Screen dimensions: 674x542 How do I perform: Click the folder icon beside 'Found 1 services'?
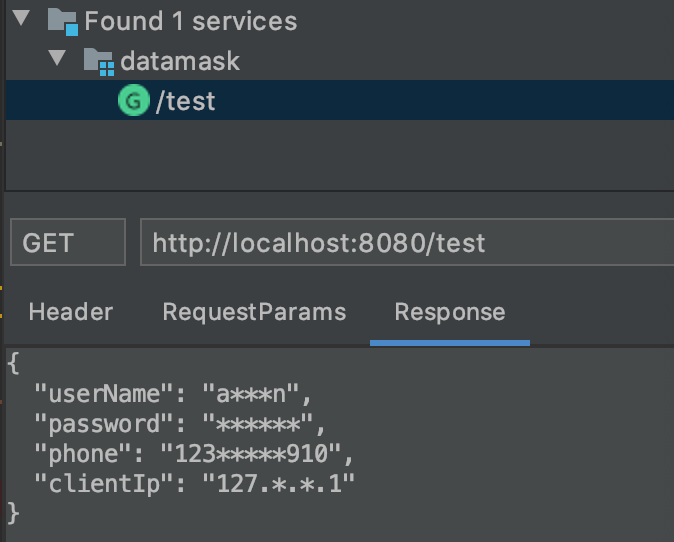[62, 21]
